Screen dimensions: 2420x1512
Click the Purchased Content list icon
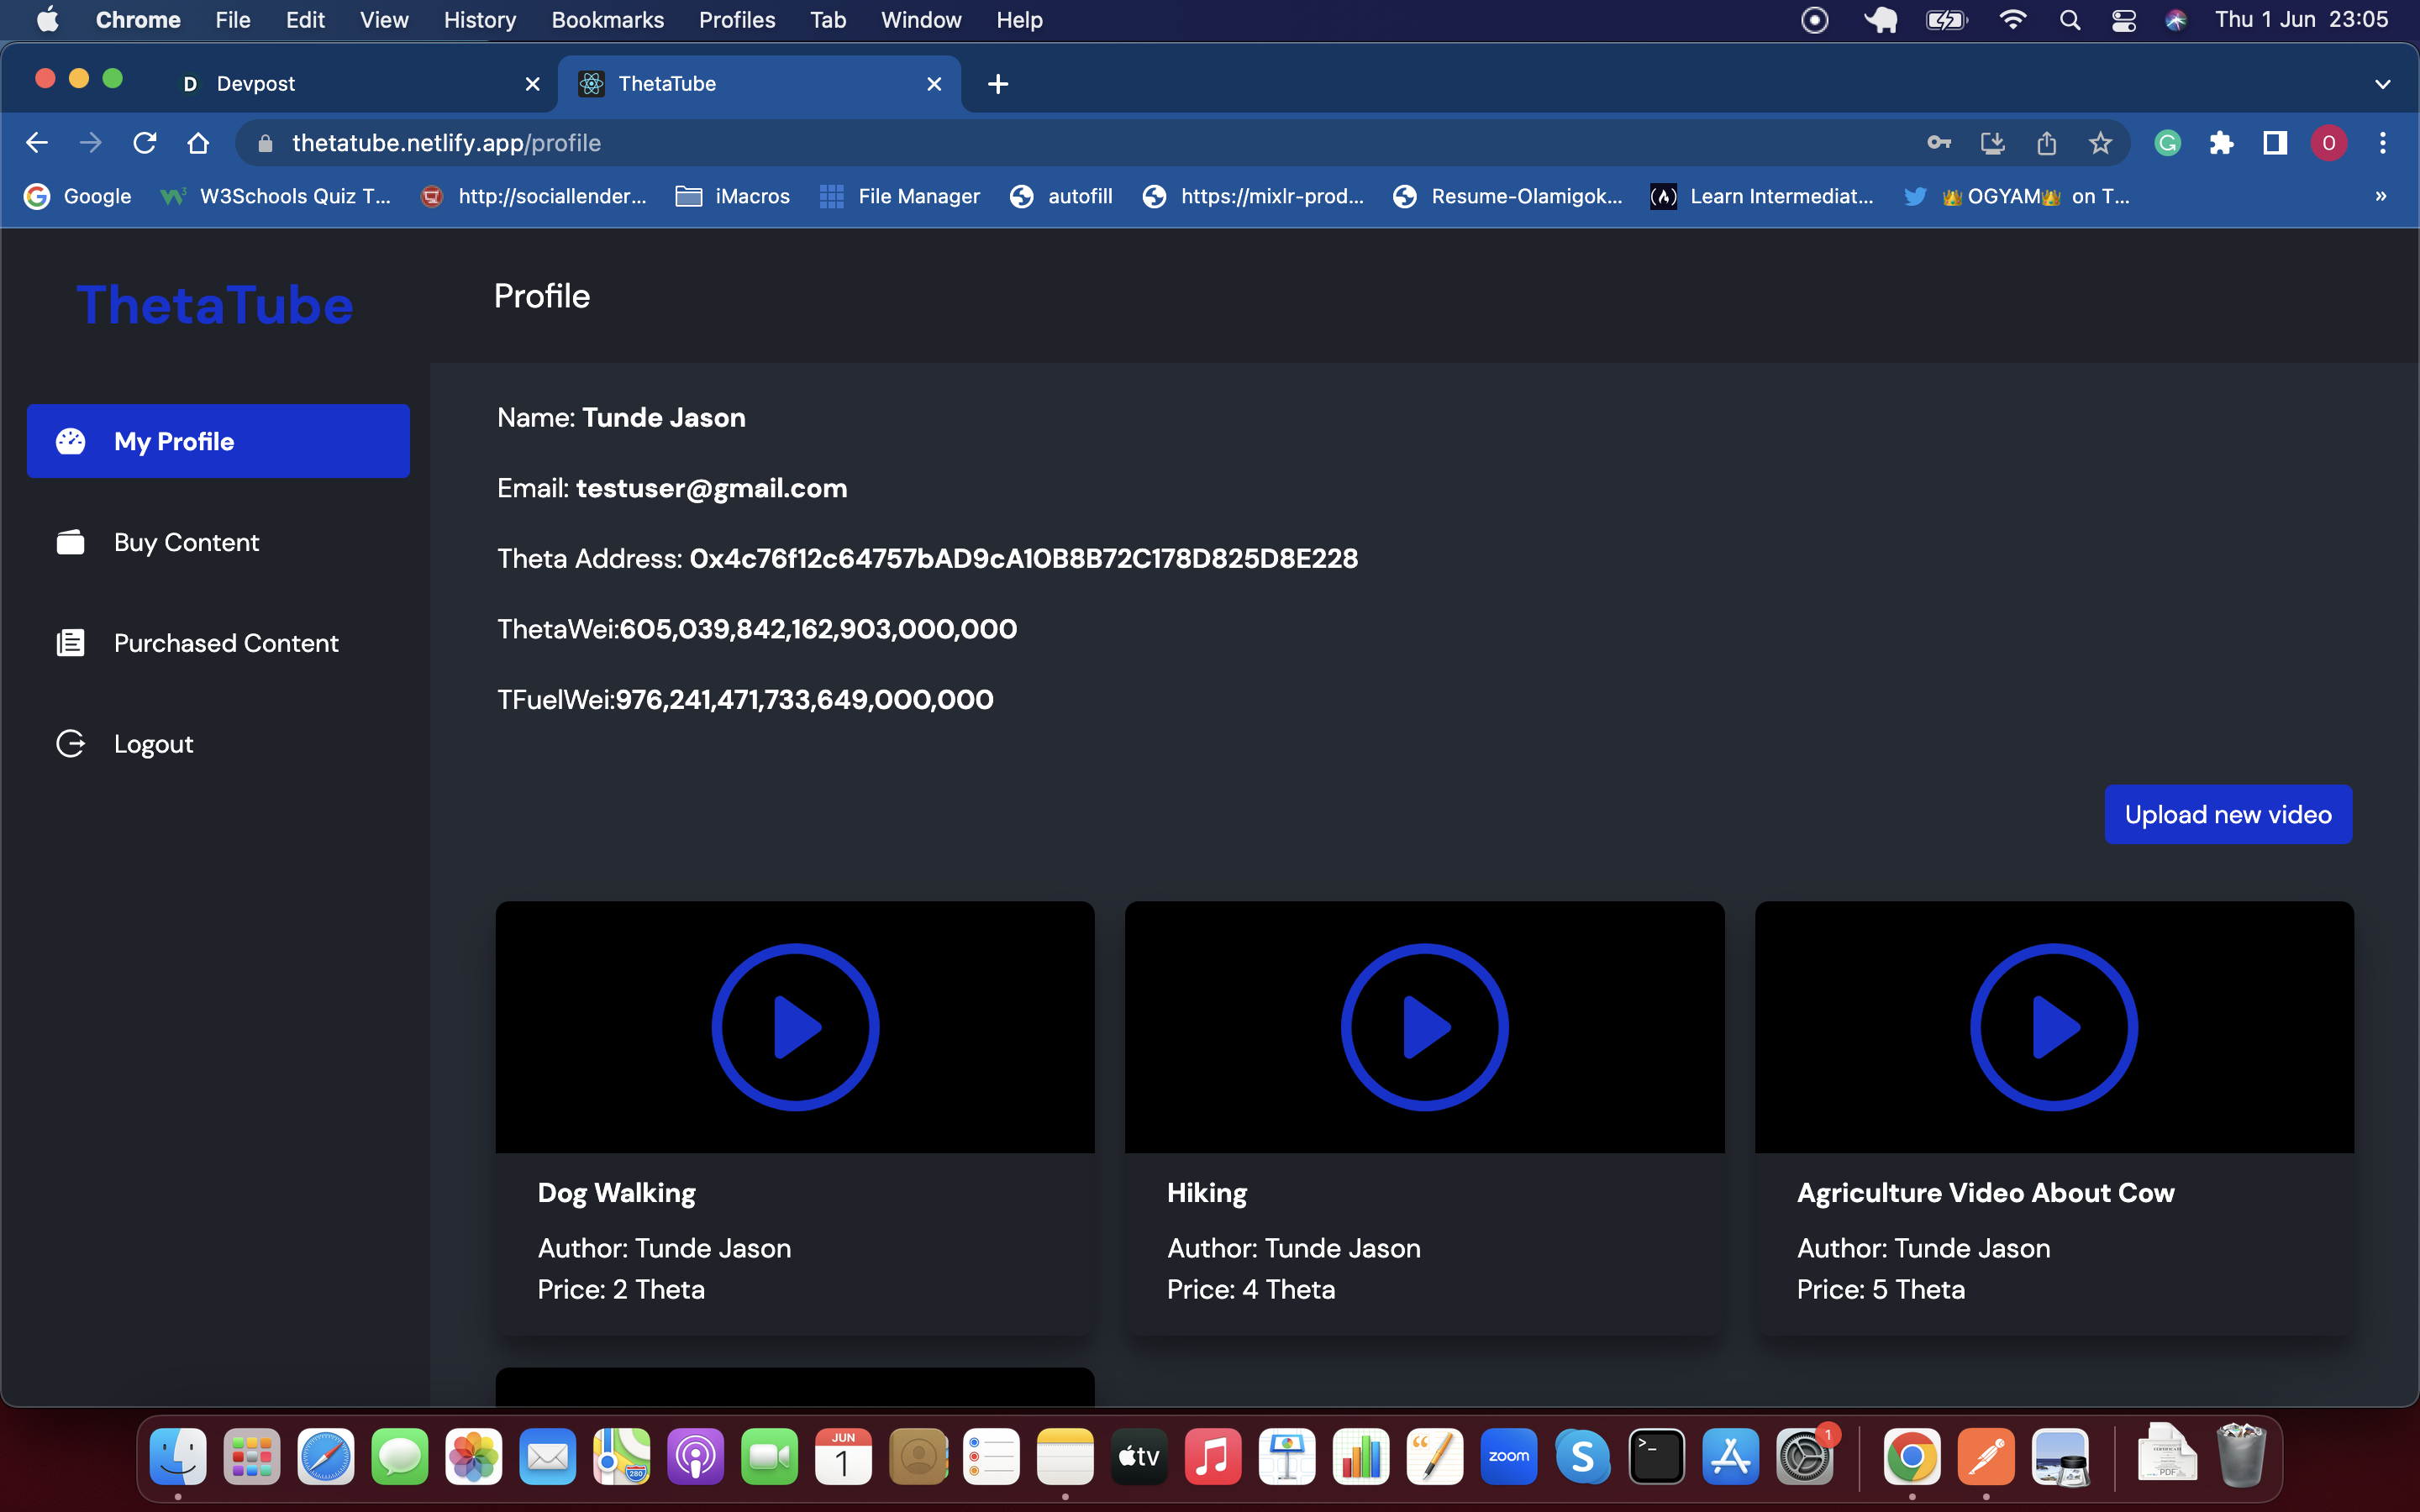point(70,643)
